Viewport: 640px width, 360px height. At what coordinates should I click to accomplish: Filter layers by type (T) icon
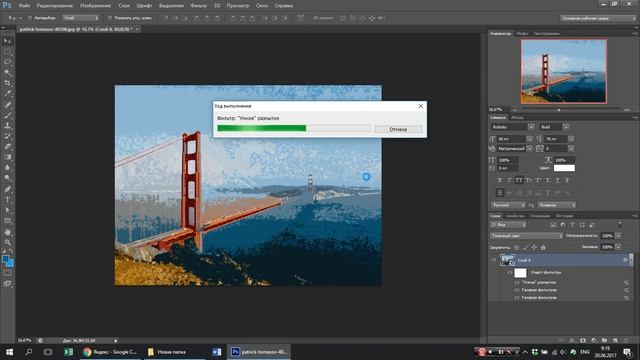[x=572, y=225]
